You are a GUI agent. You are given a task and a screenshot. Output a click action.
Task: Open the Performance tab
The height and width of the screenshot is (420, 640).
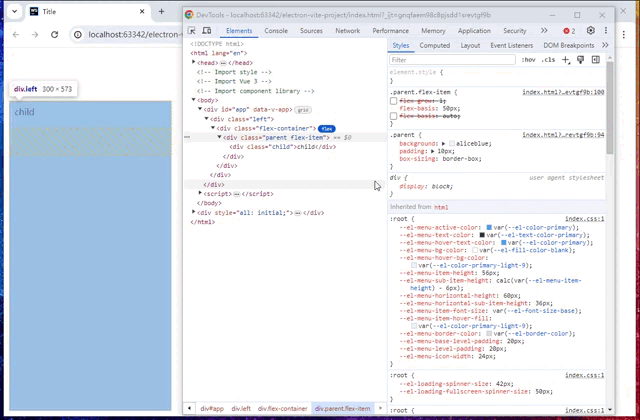coord(390,31)
